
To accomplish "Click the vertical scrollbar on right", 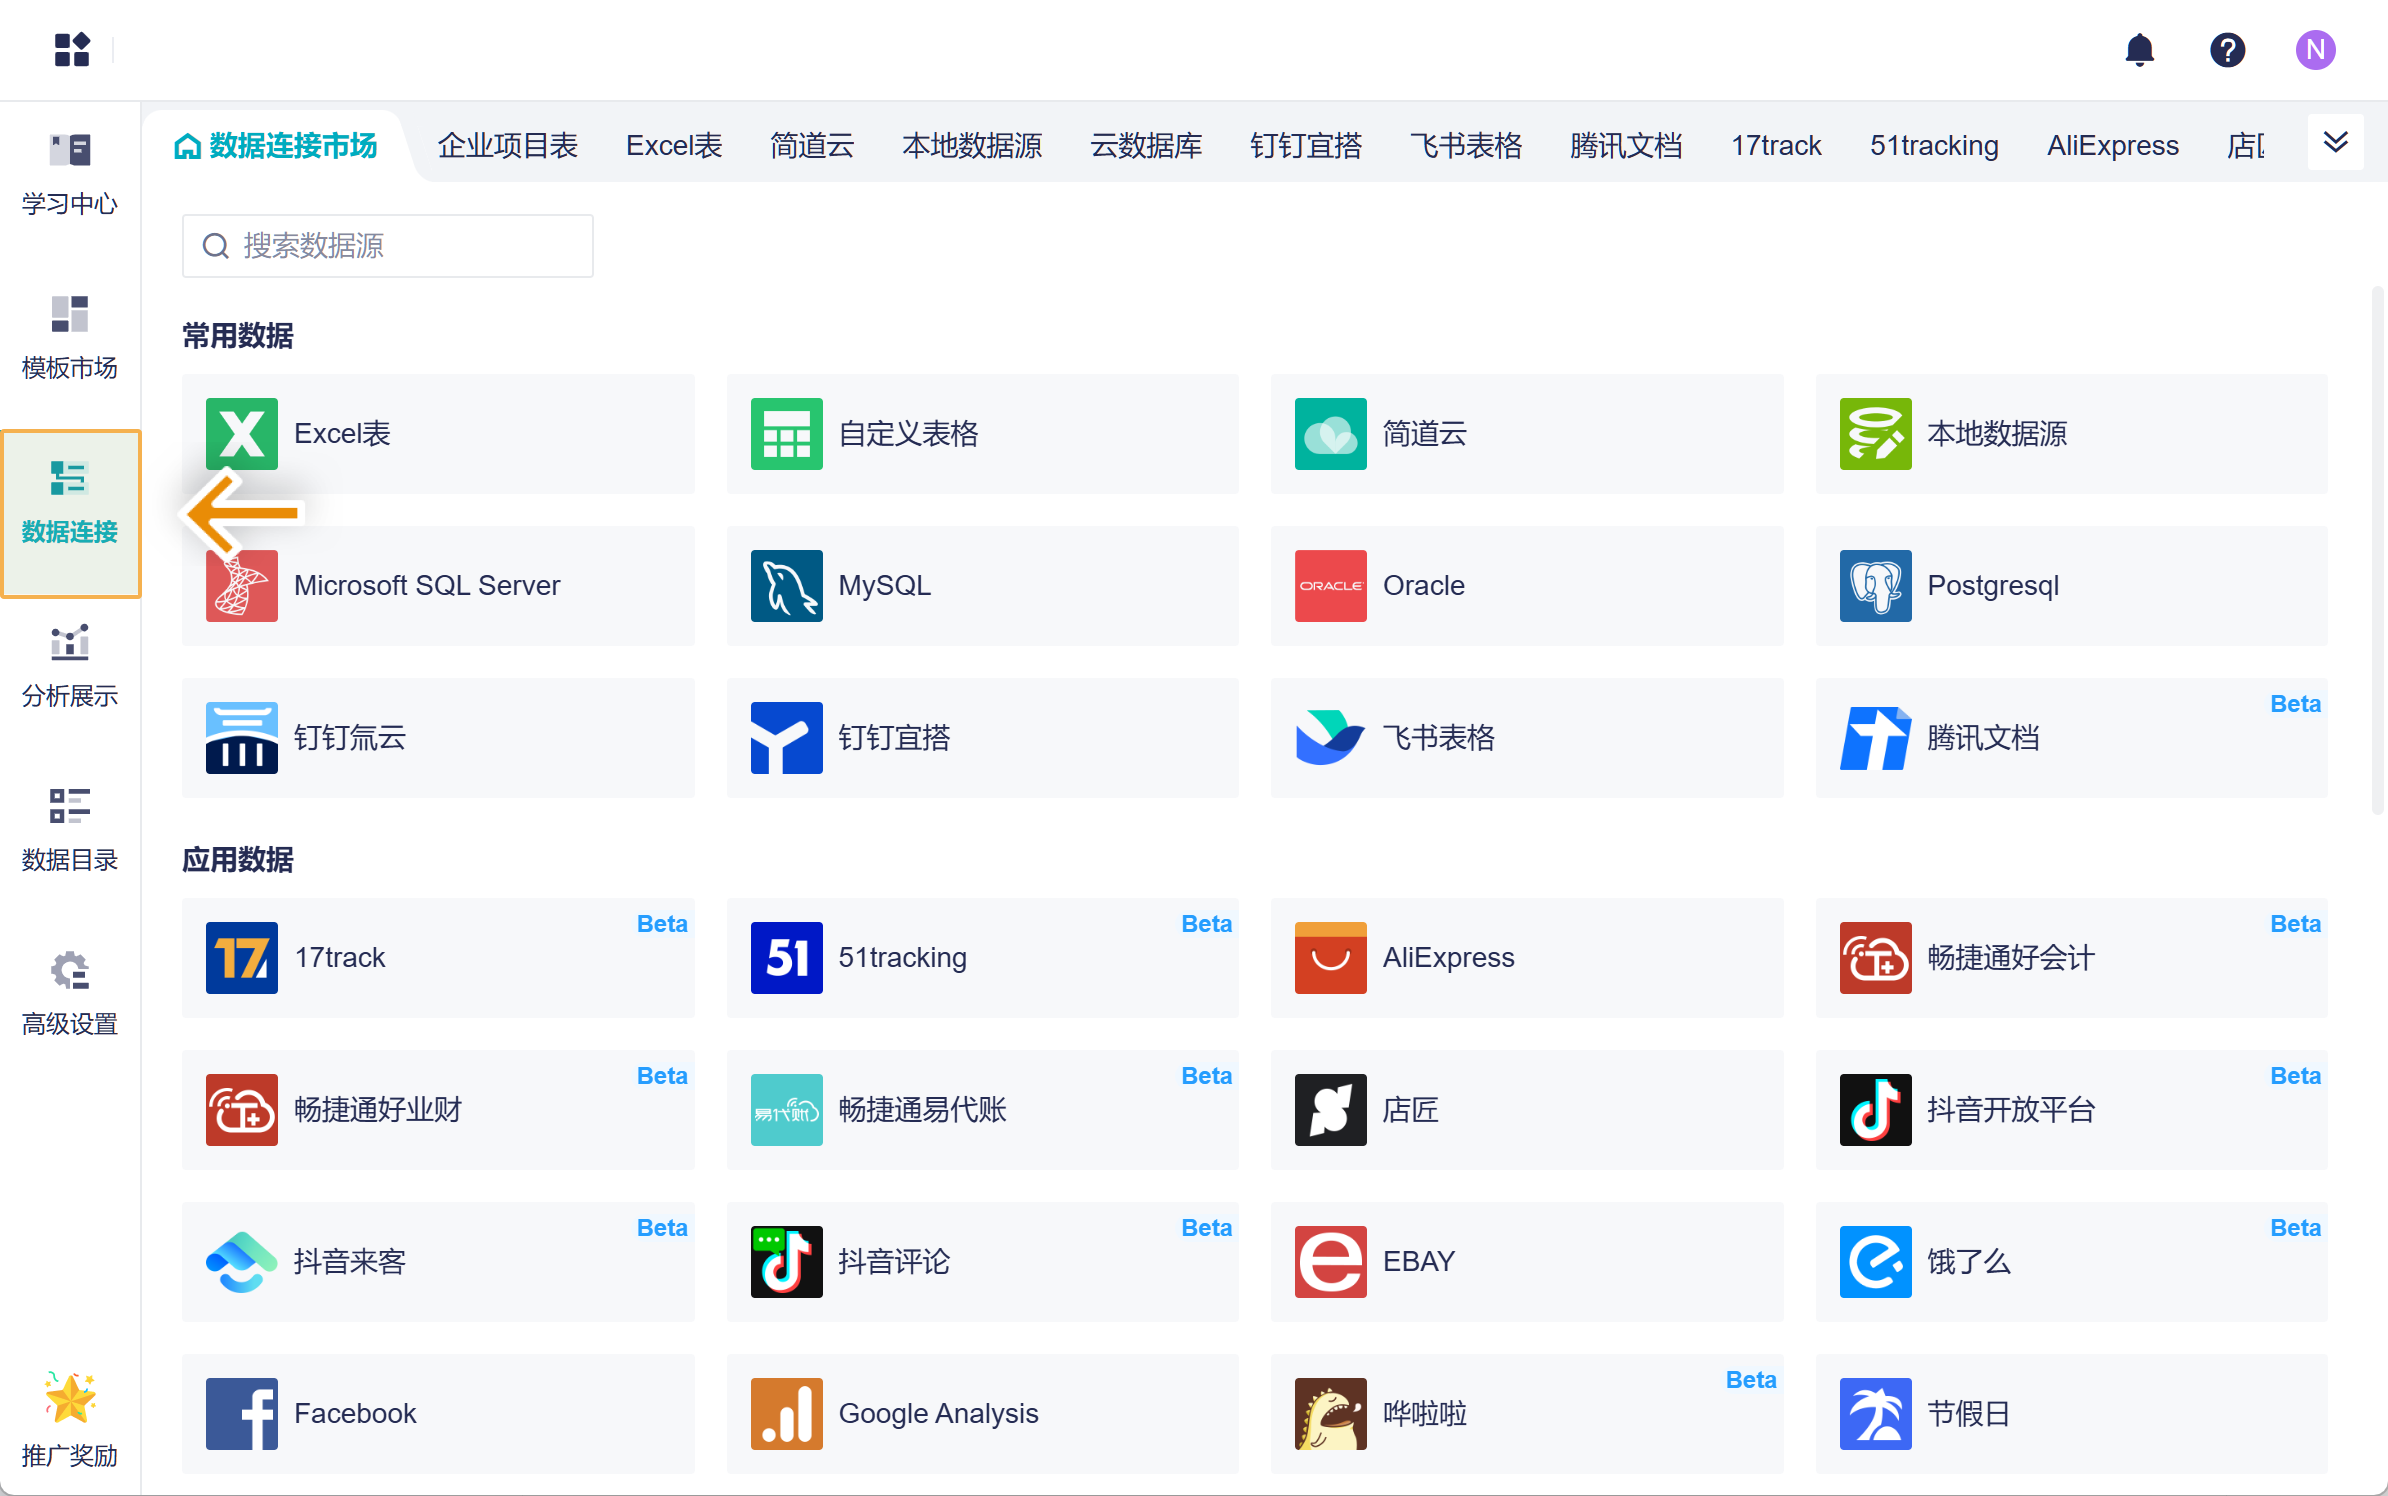I will pos(2378,550).
